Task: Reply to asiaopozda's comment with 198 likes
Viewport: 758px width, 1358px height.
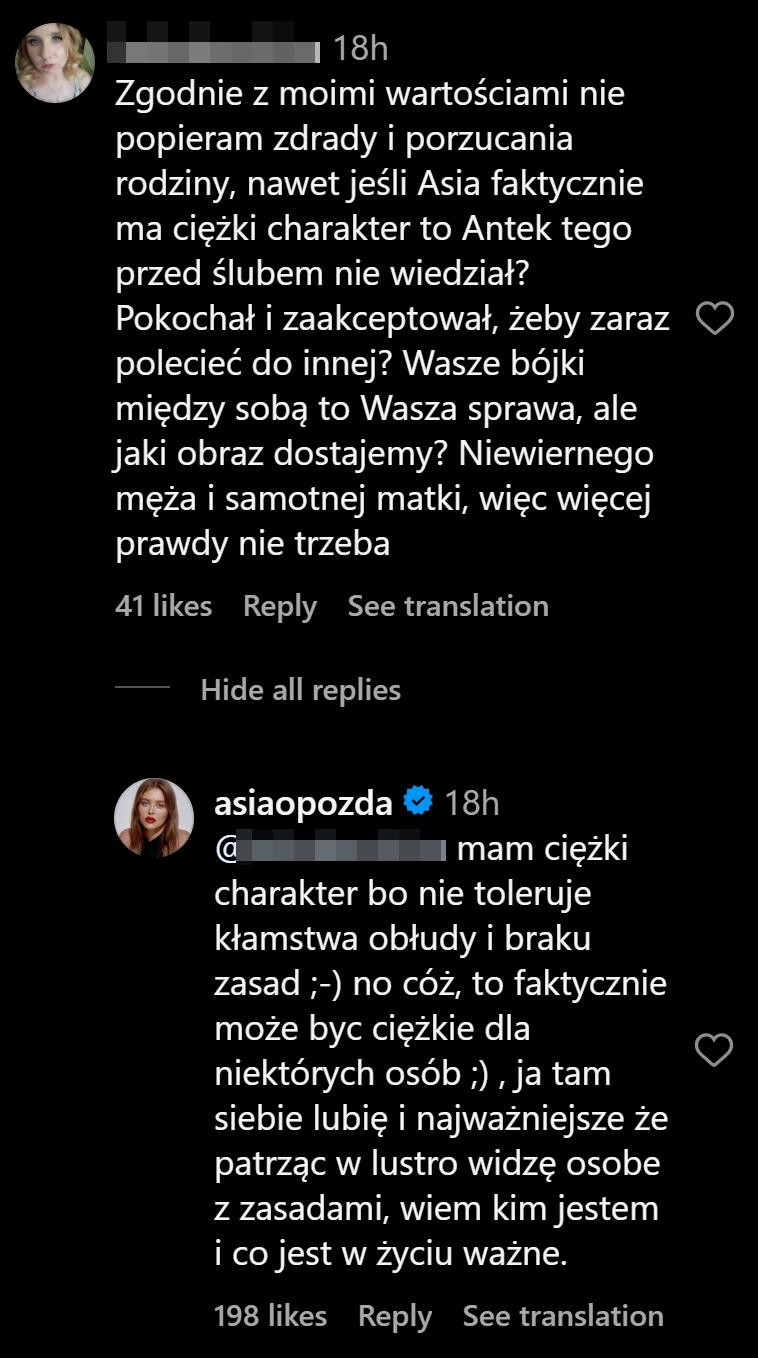Action: click(395, 1317)
